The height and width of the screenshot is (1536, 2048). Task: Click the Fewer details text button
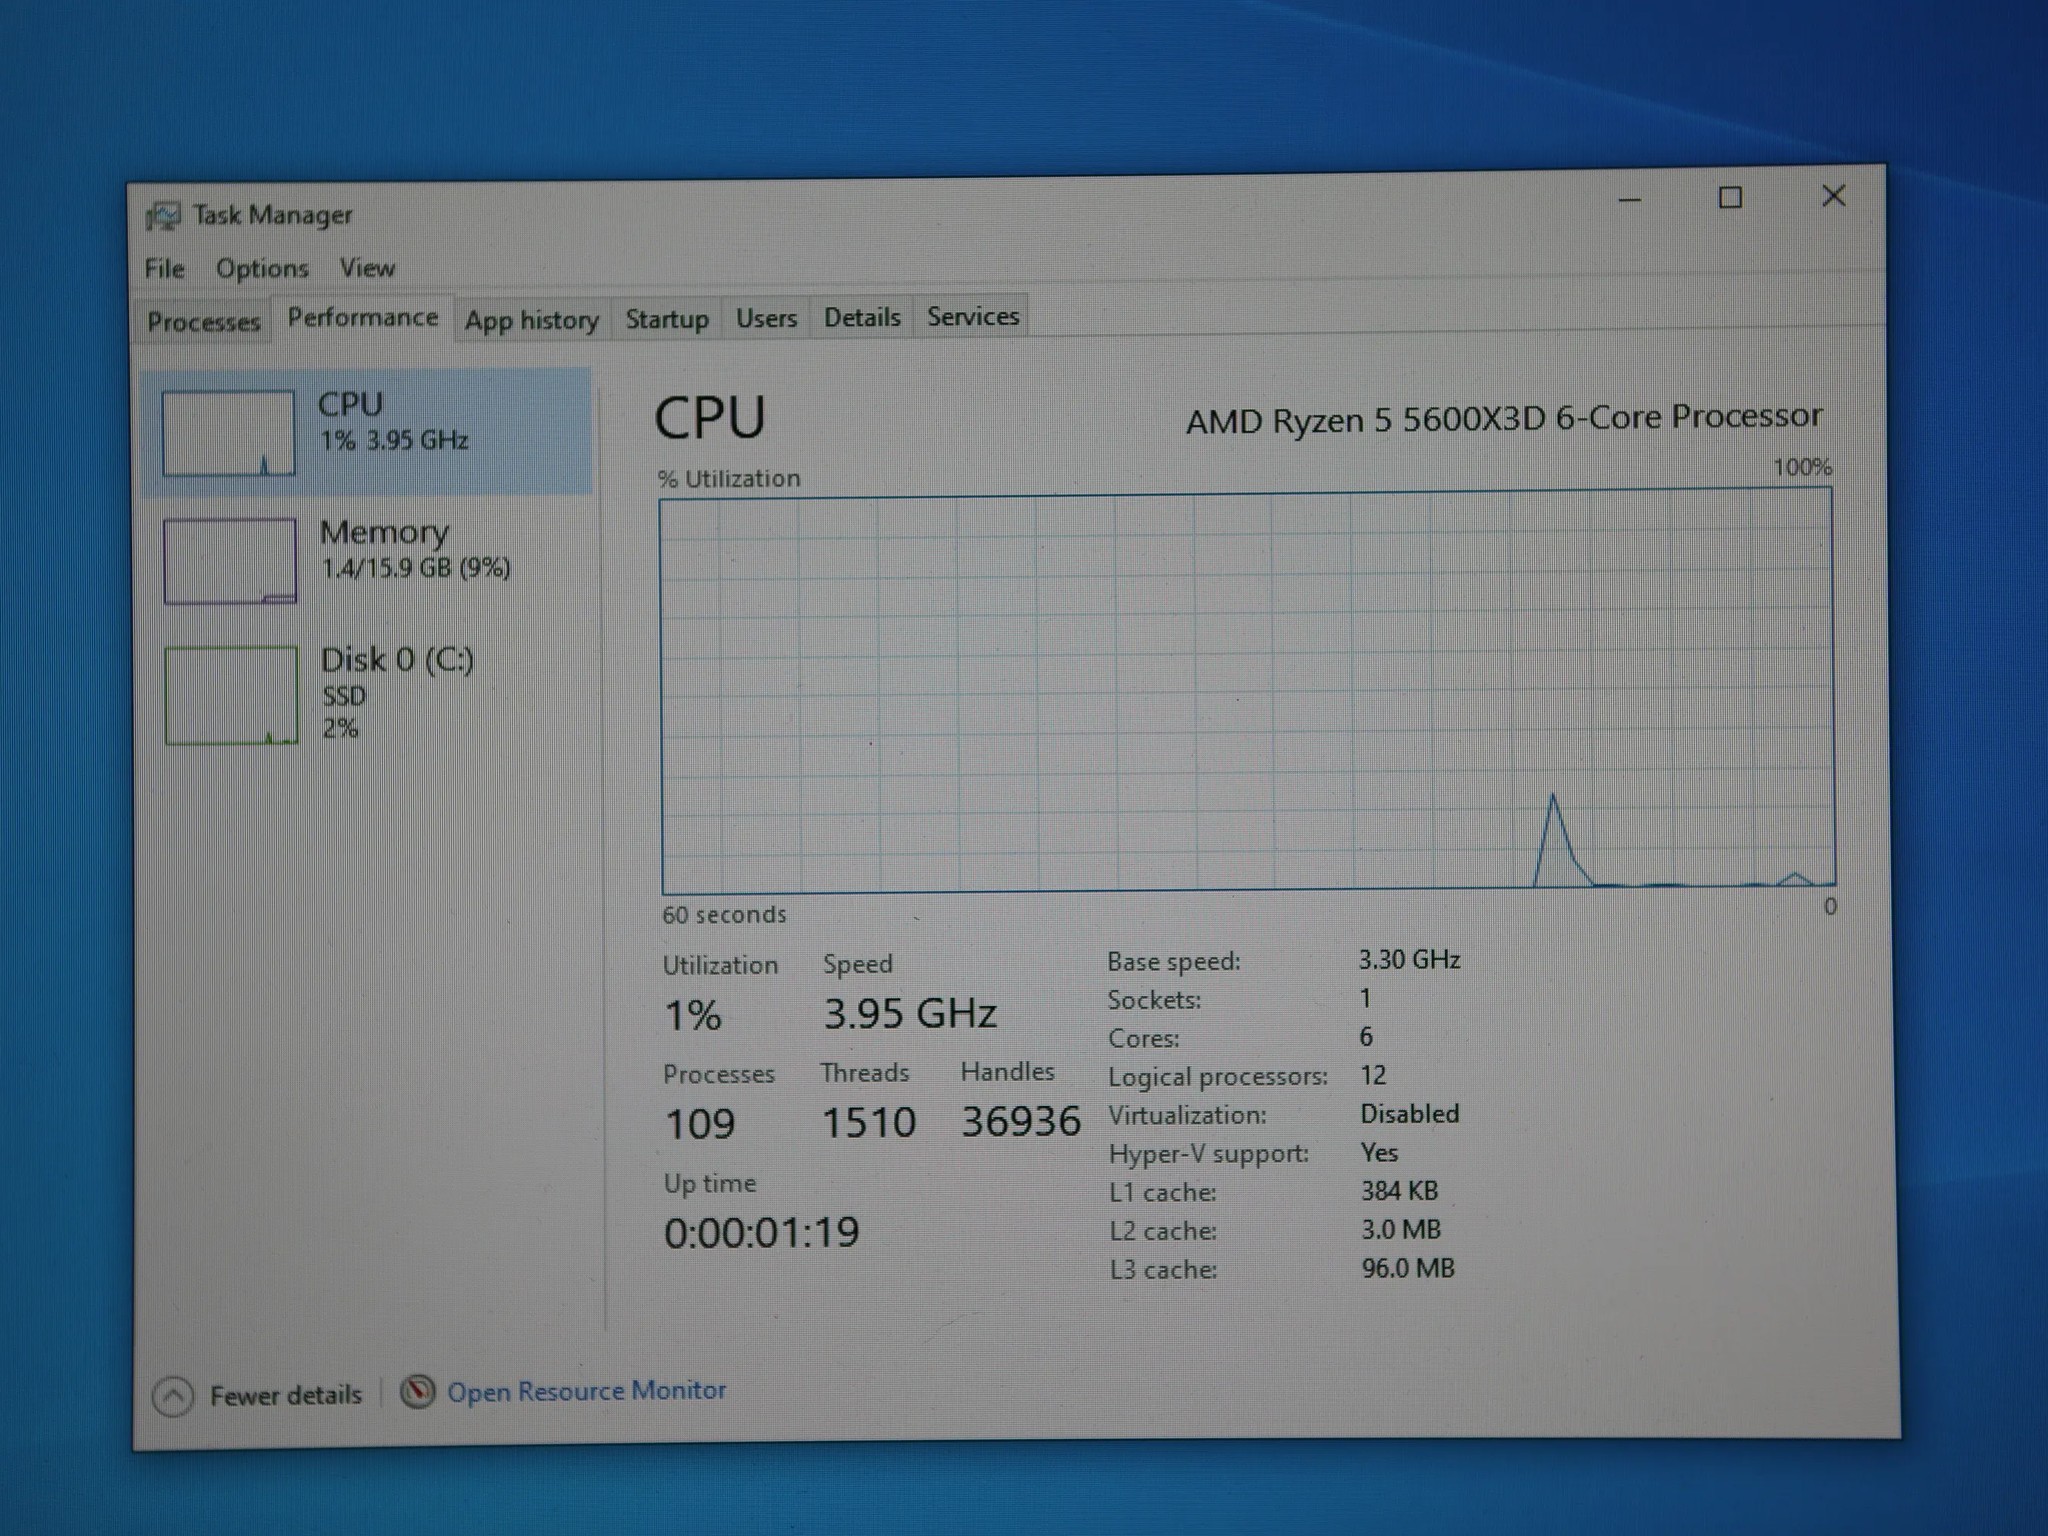285,1395
